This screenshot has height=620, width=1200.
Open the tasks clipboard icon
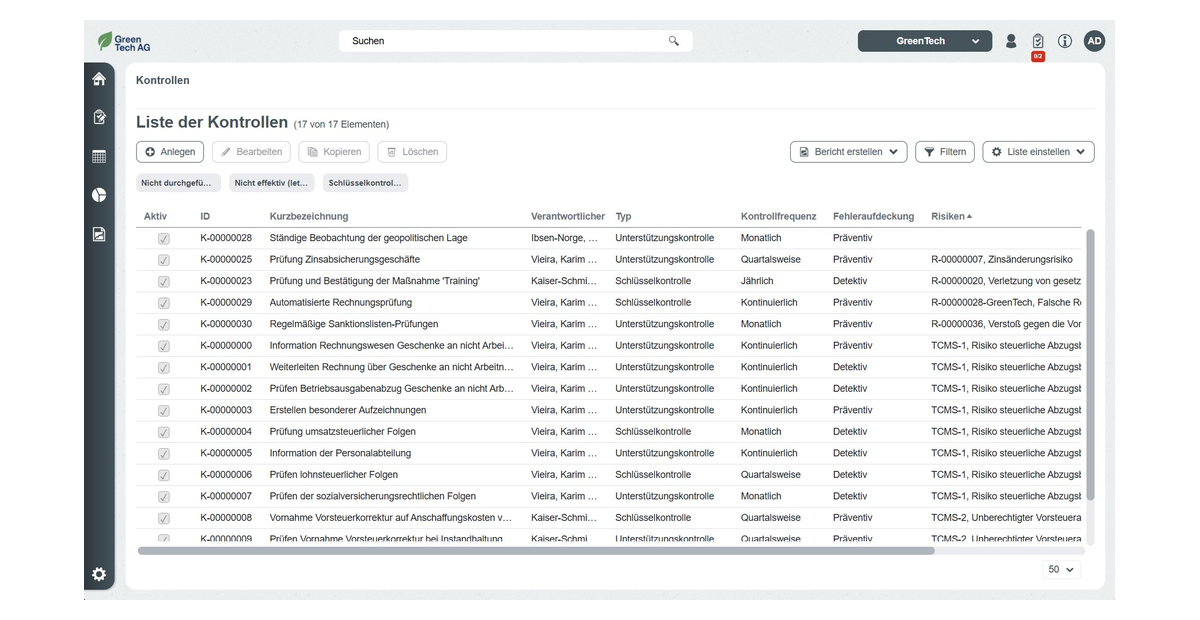[1038, 41]
